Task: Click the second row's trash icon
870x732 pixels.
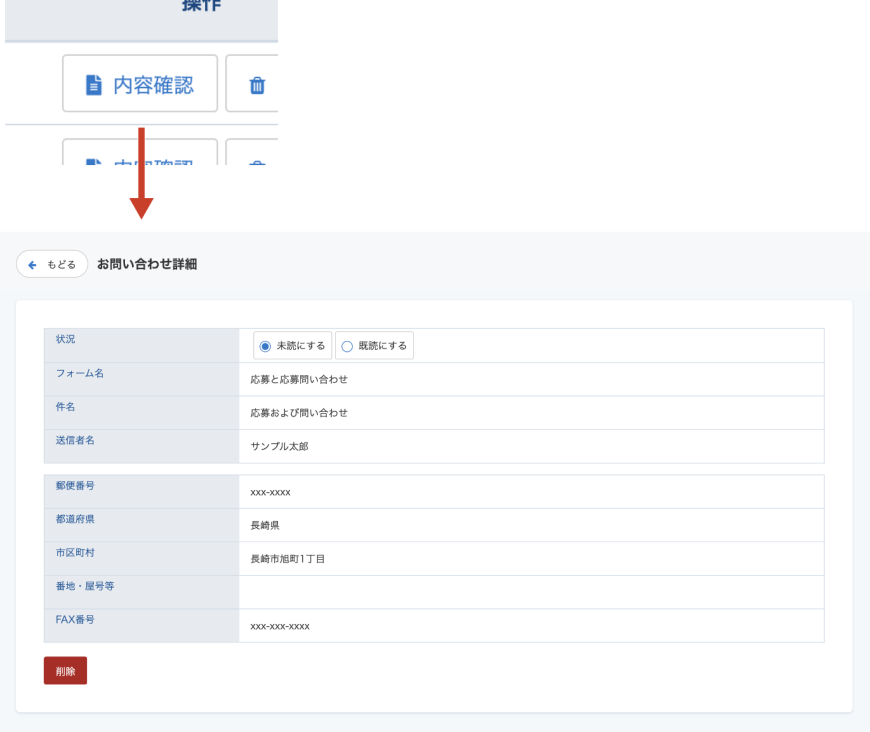Action: (257, 161)
